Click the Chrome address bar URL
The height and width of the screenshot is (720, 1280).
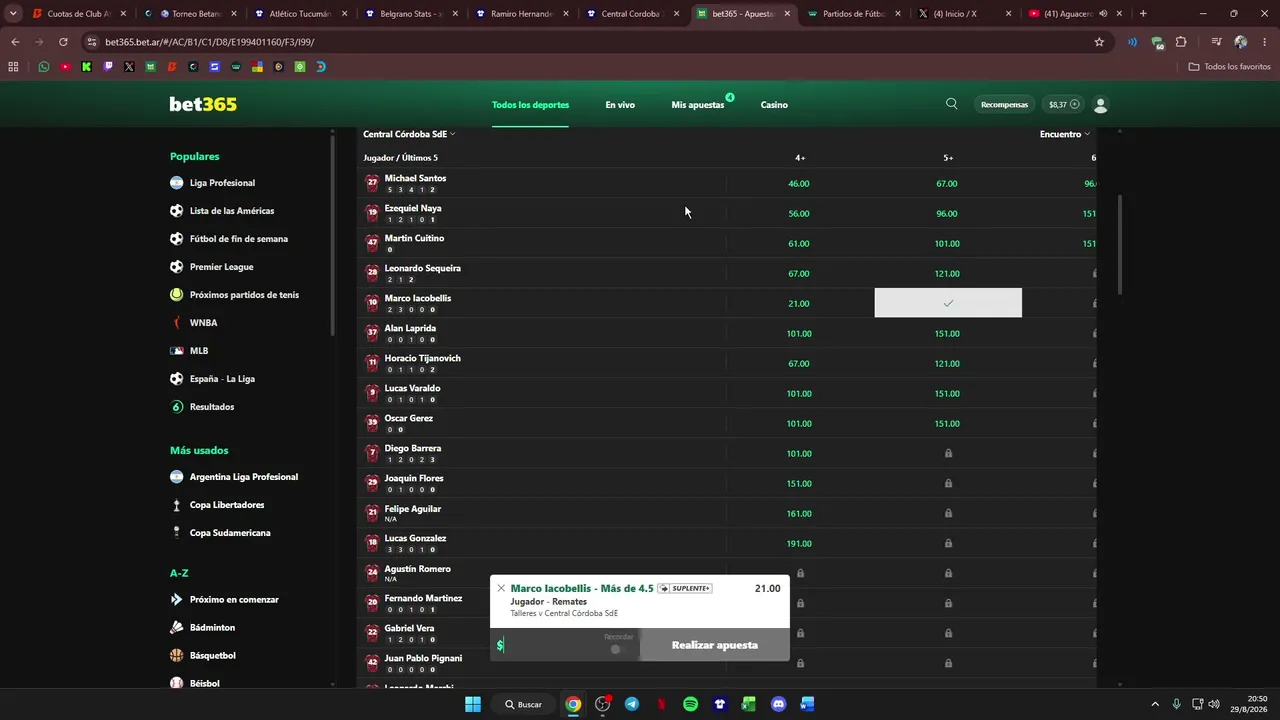[x=210, y=42]
